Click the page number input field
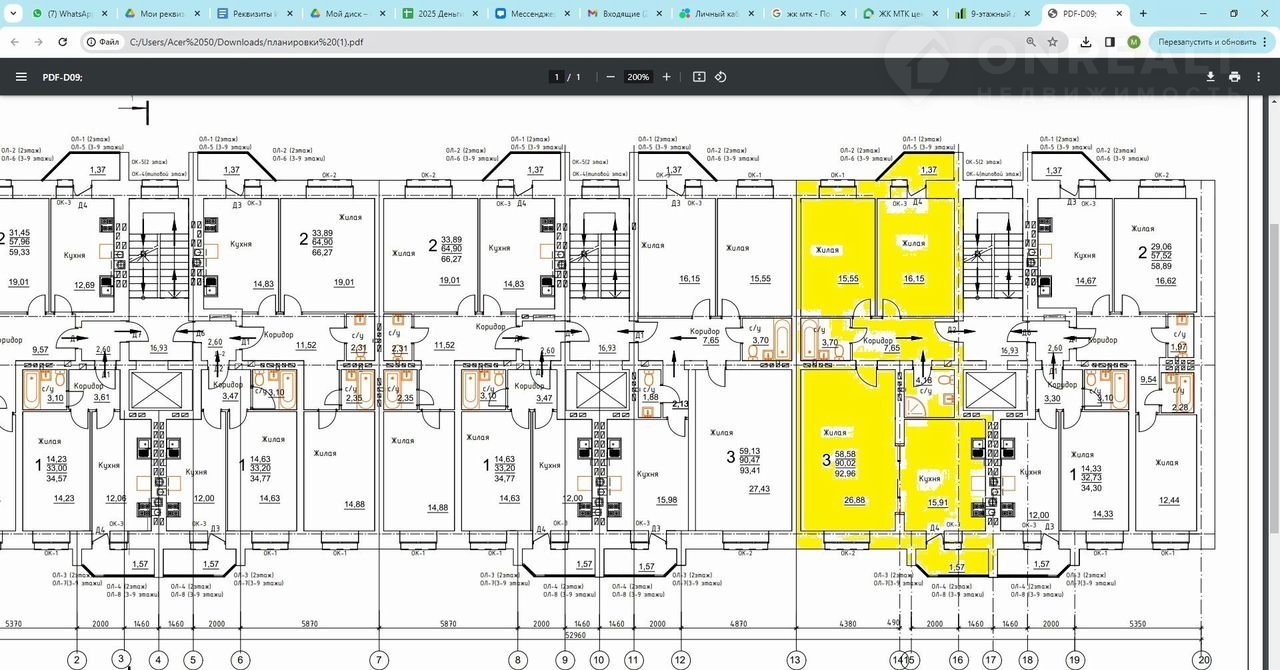This screenshot has width=1280, height=670. point(555,77)
